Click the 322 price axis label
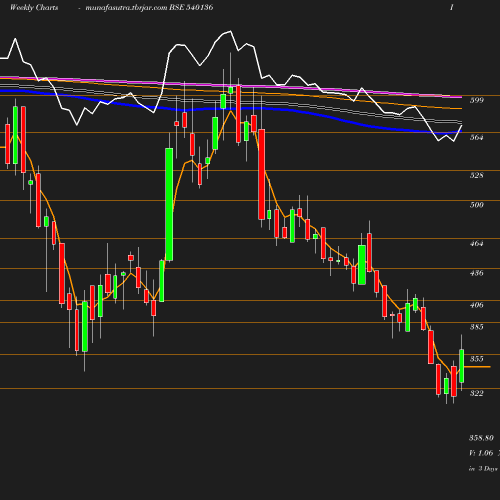This screenshot has width=500, height=500. coord(476,393)
